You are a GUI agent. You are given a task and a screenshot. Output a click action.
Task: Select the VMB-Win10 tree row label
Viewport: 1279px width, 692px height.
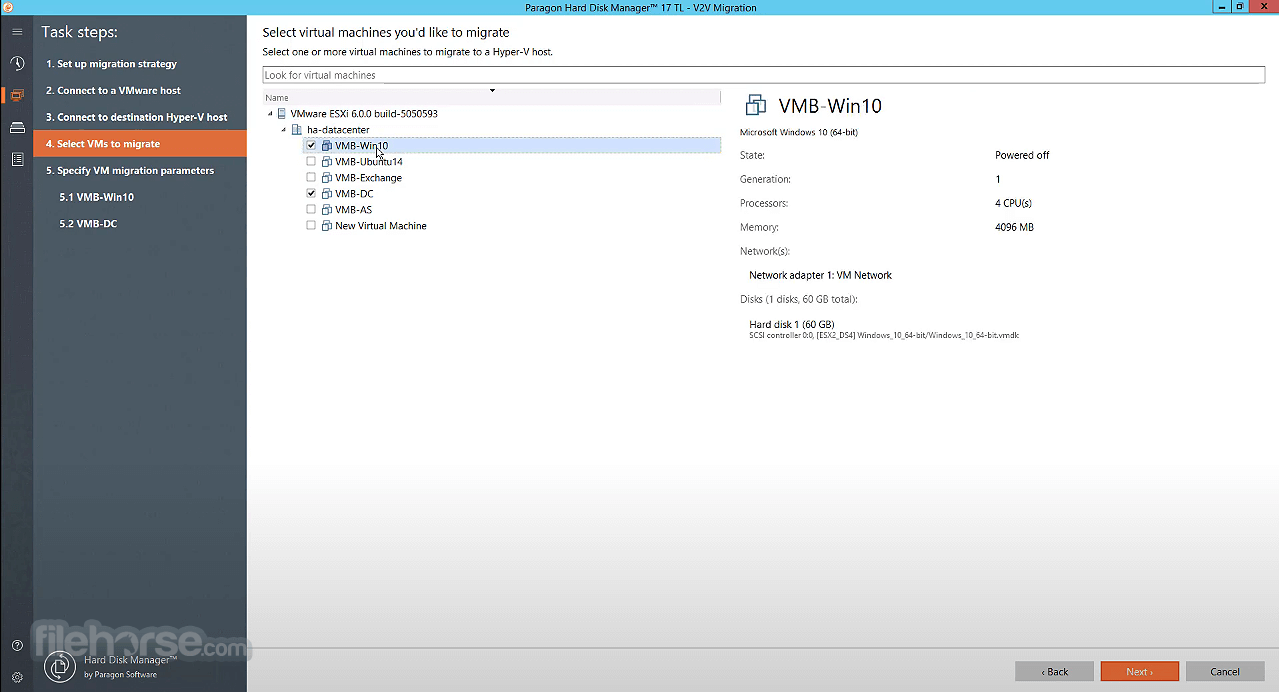pyautogui.click(x=362, y=146)
